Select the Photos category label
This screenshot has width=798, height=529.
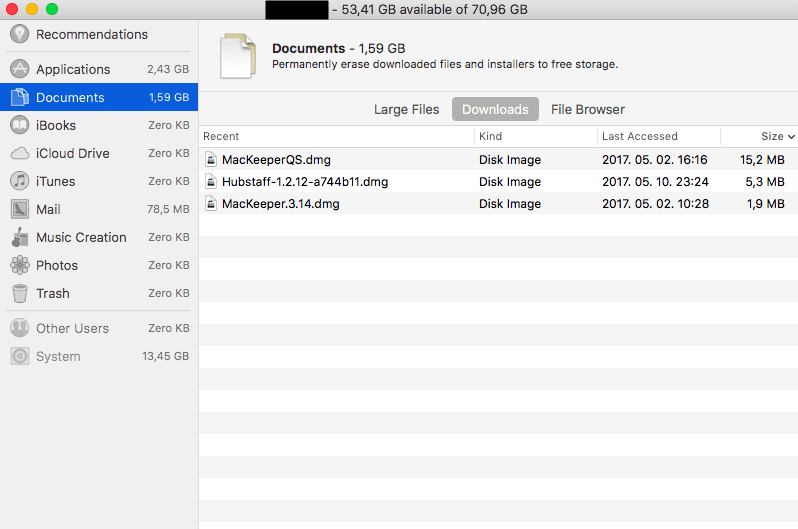click(x=56, y=265)
